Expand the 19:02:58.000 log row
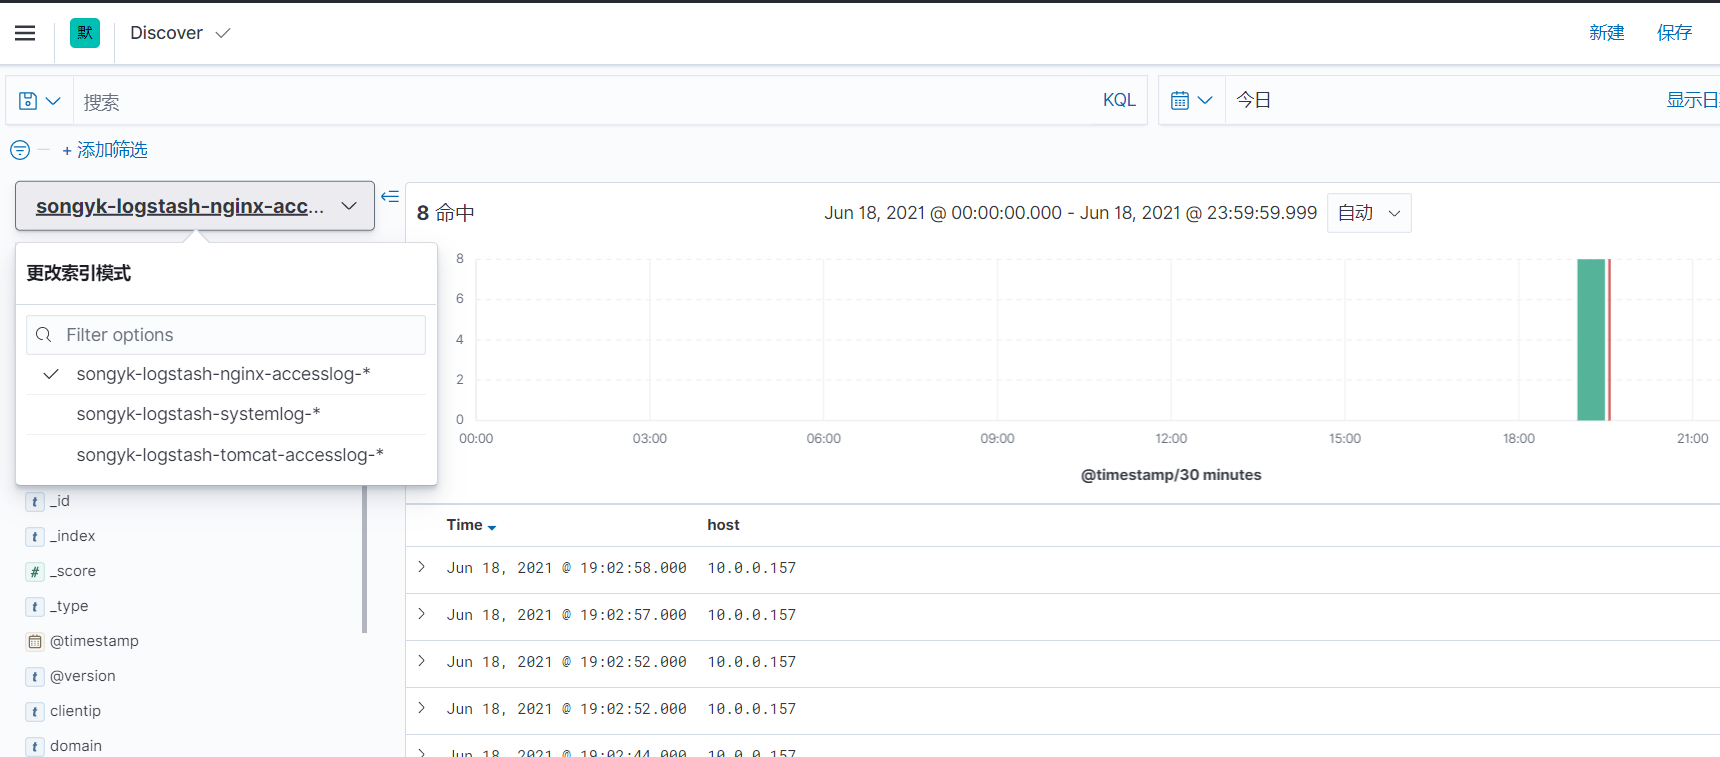The height and width of the screenshot is (757, 1720). (422, 567)
